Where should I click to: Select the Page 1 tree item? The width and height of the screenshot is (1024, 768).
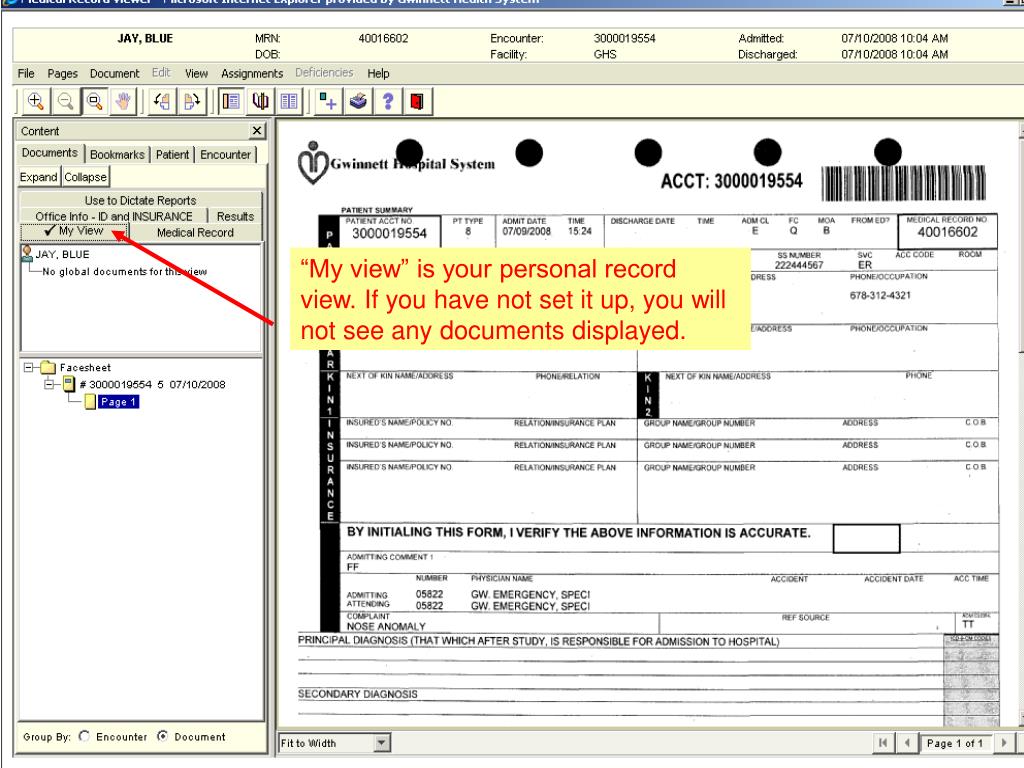(x=118, y=402)
